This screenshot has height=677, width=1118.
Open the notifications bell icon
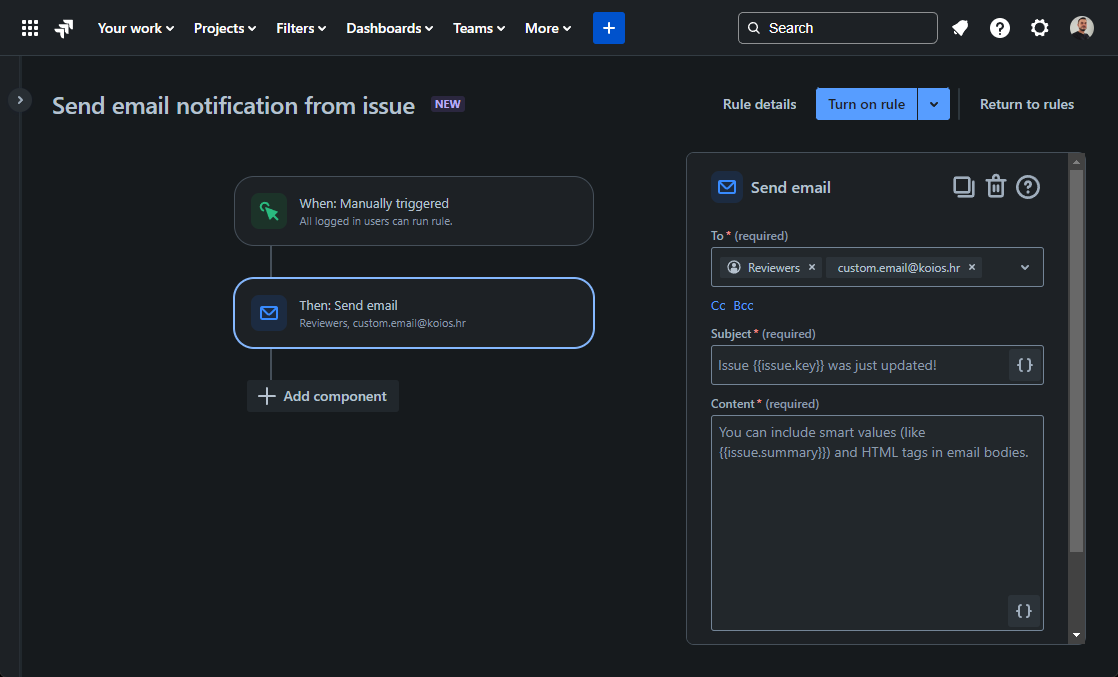click(x=959, y=27)
